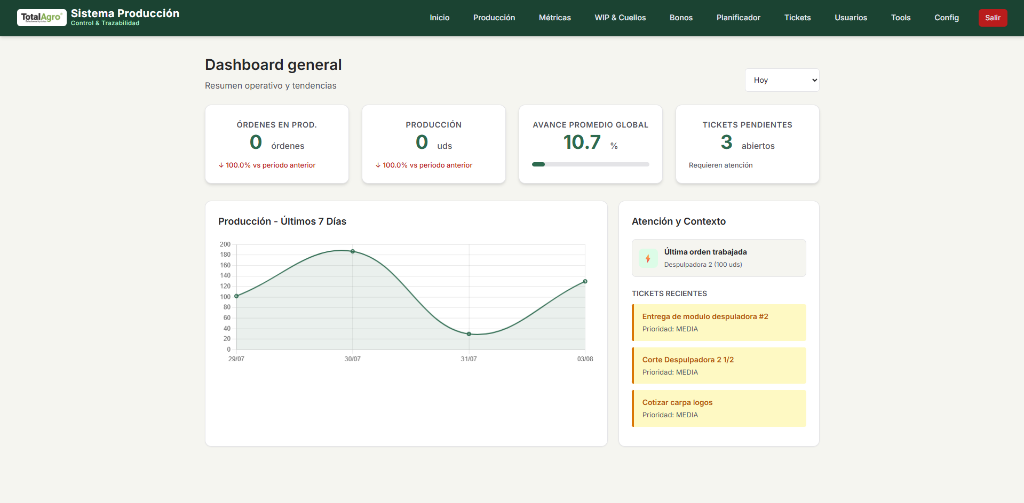The width and height of the screenshot is (1024, 503).
Task: Go to Usuarios in the navbar
Action: pyautogui.click(x=851, y=18)
